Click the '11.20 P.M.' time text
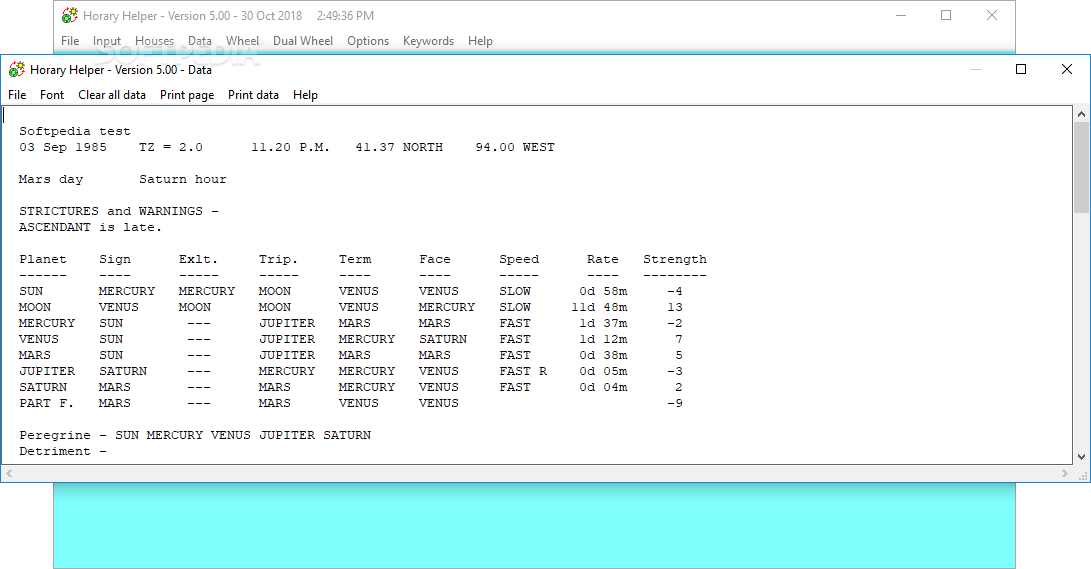The height and width of the screenshot is (569, 1091). tap(290, 147)
